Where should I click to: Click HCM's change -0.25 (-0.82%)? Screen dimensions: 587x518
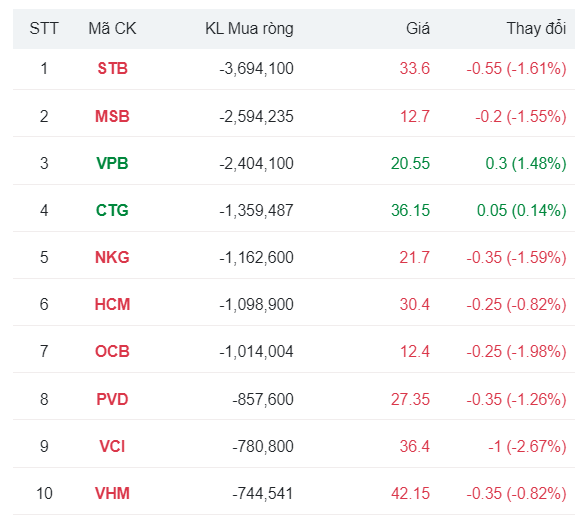click(516, 305)
